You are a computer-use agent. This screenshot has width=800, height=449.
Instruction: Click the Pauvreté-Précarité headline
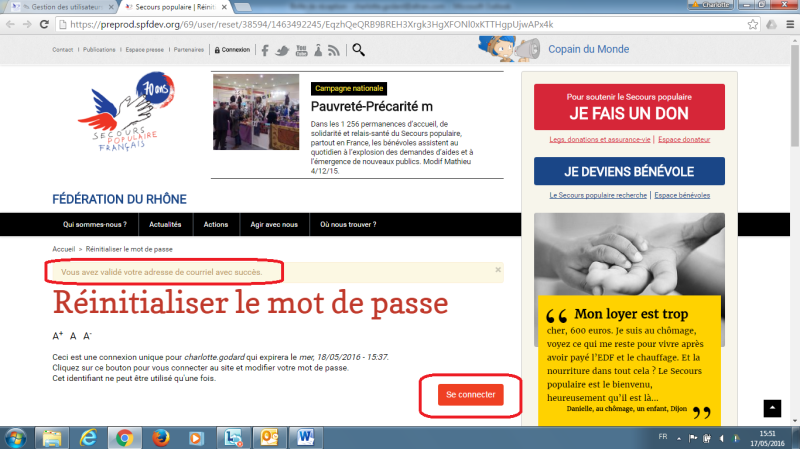coord(371,107)
